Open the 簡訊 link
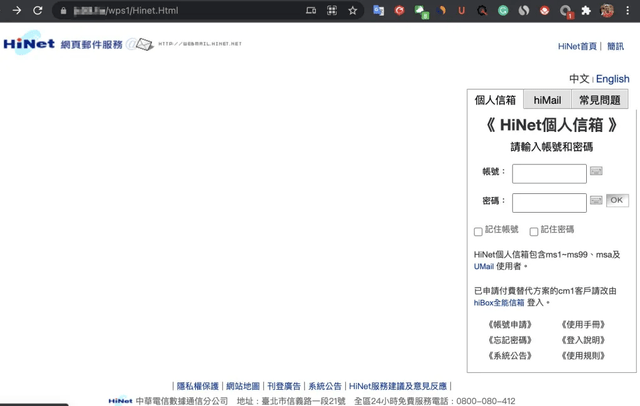The width and height of the screenshot is (640, 406). point(615,46)
